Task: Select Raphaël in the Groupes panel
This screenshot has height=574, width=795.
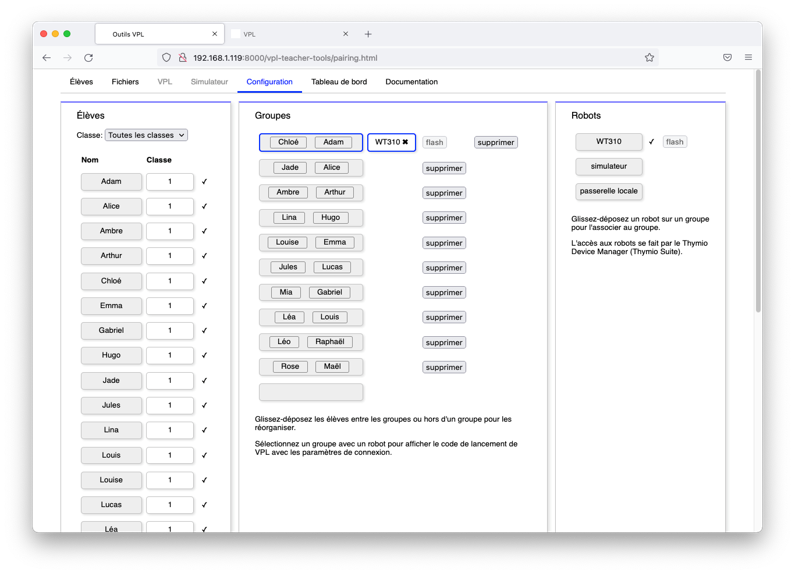Action: [x=330, y=342]
